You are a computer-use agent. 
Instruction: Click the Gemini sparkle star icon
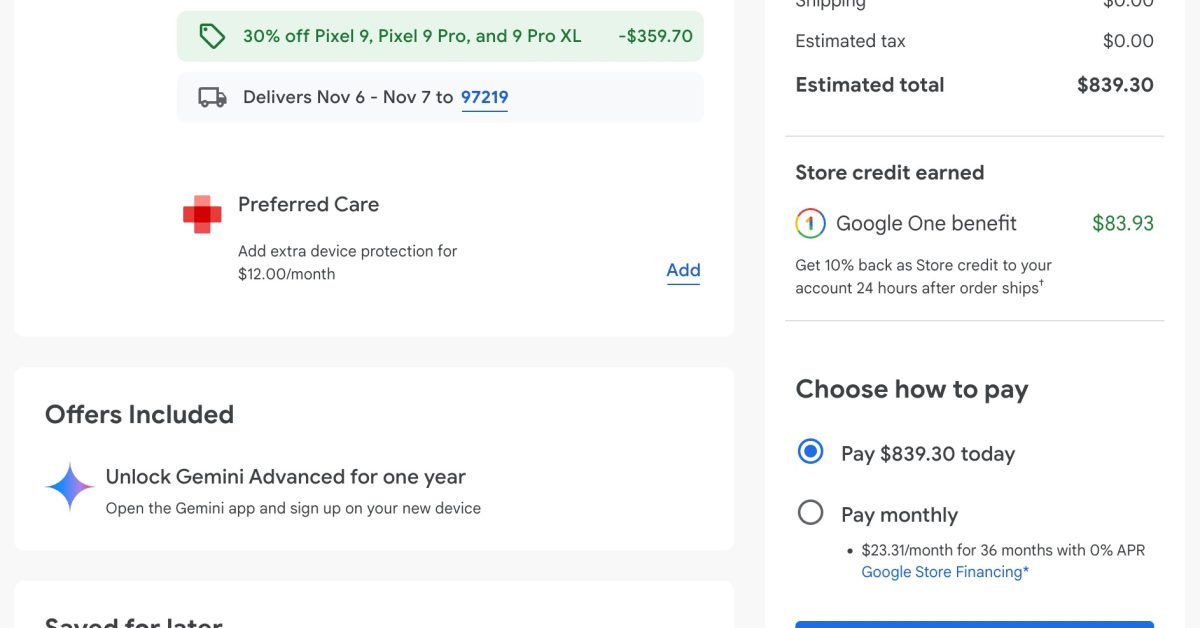(70, 487)
